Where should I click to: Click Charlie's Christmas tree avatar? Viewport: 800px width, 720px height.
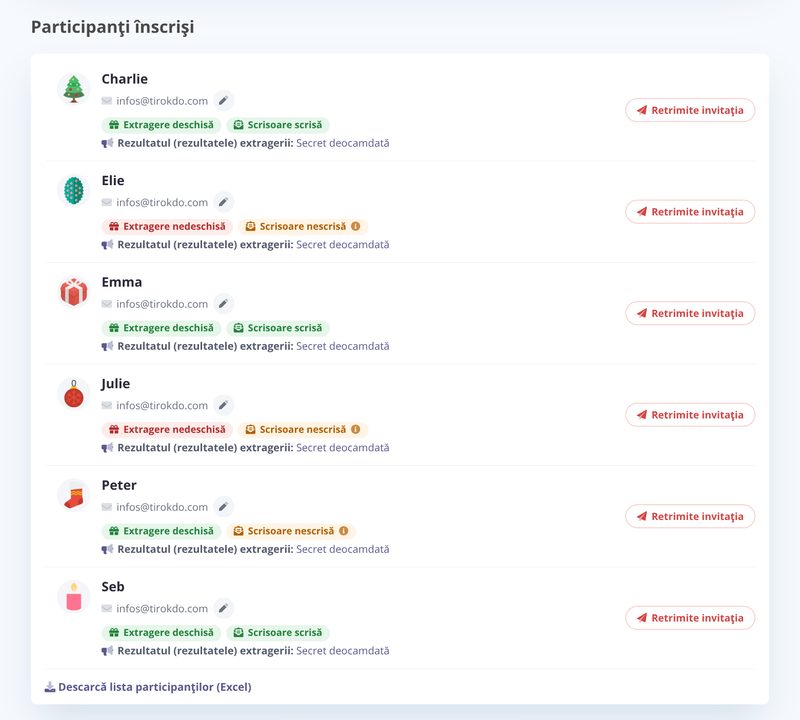pyautogui.click(x=74, y=89)
